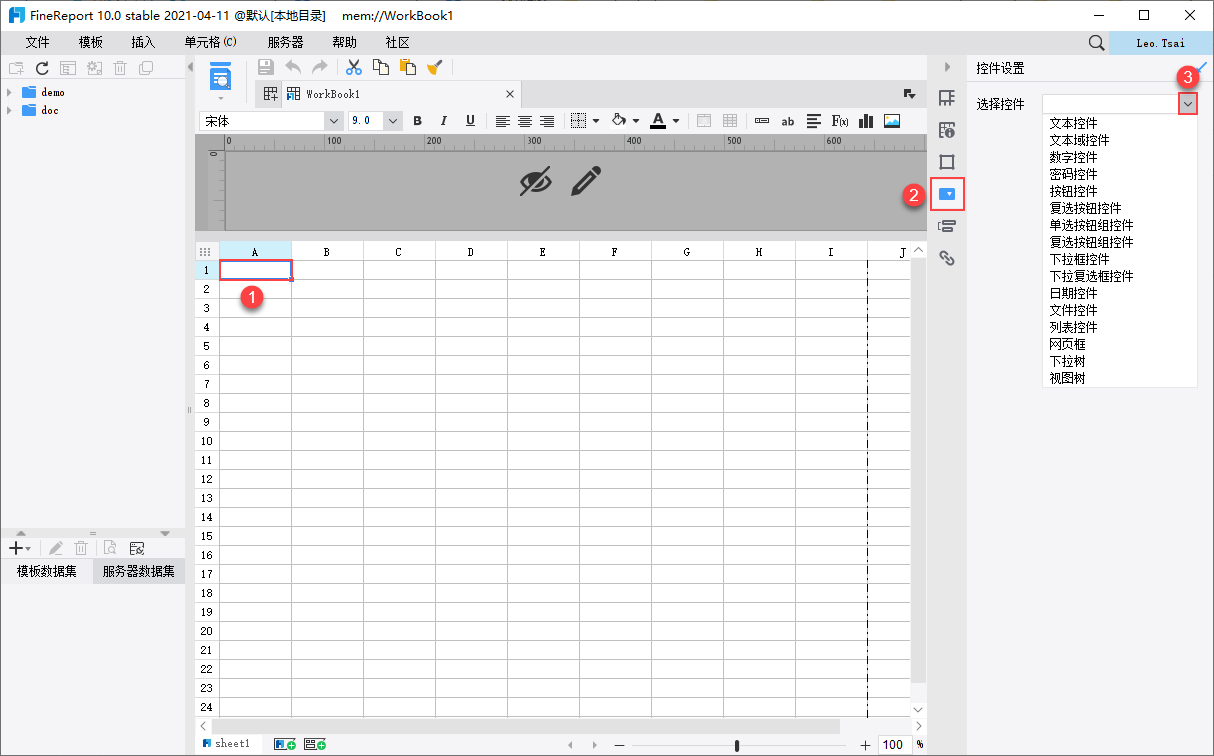Open the font size dropdown
The image size is (1214, 756).
(393, 121)
